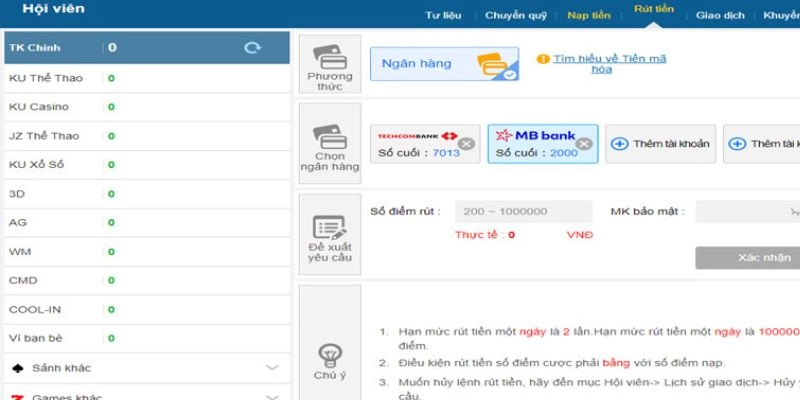Select the TK Chính account row
This screenshot has height=400, width=800.
pos(147,47)
